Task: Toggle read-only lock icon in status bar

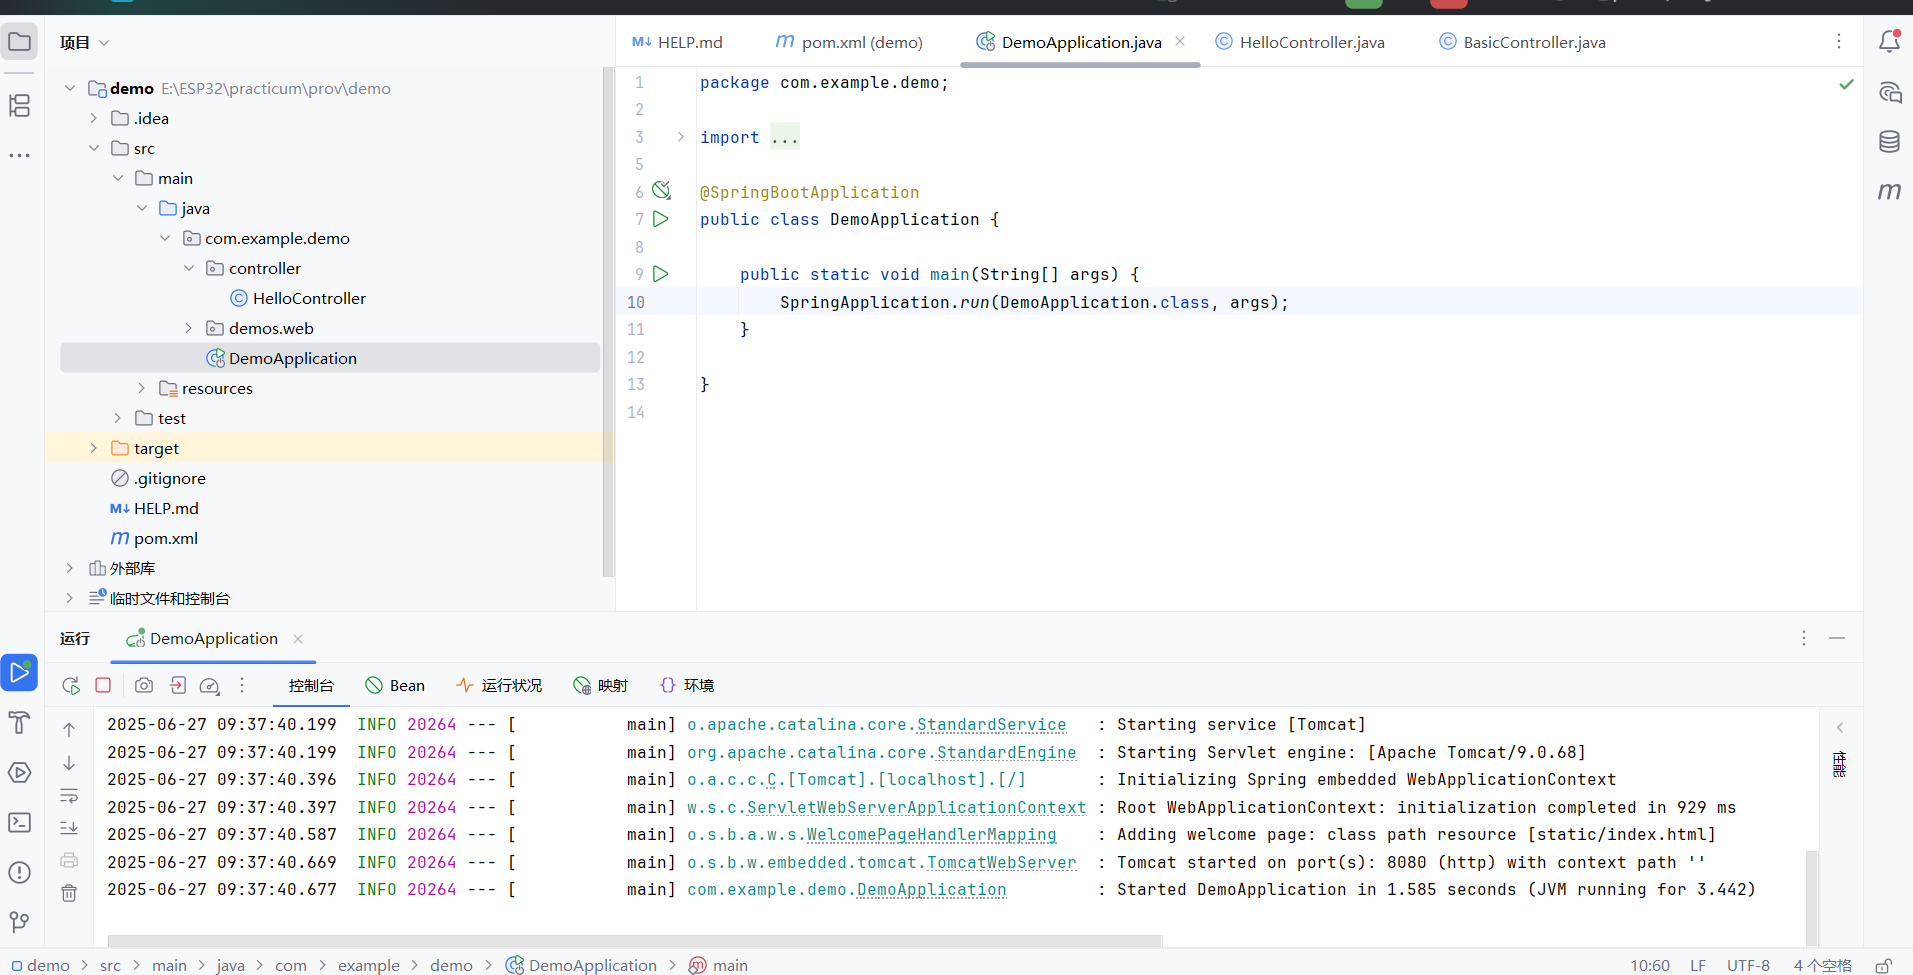Action: point(1883,965)
